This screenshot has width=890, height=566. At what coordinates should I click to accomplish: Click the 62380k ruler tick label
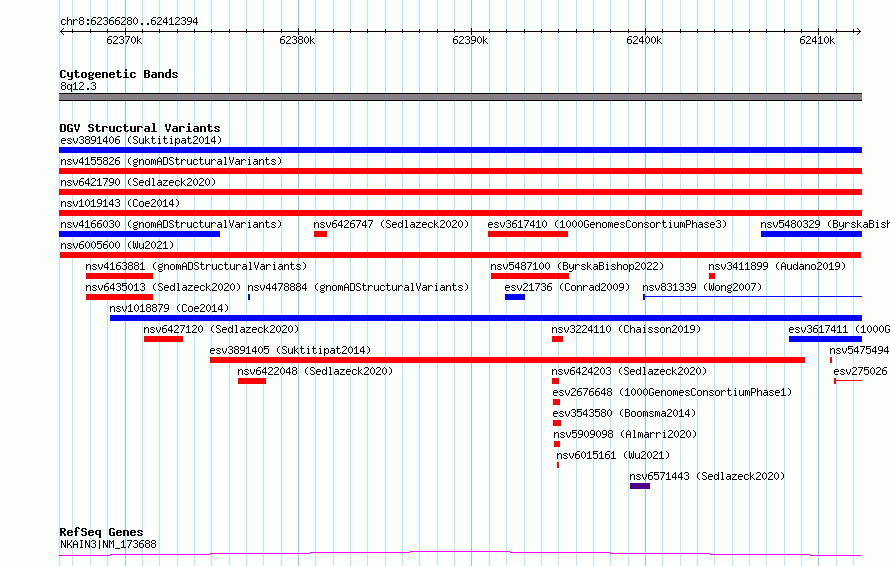[x=297, y=40]
